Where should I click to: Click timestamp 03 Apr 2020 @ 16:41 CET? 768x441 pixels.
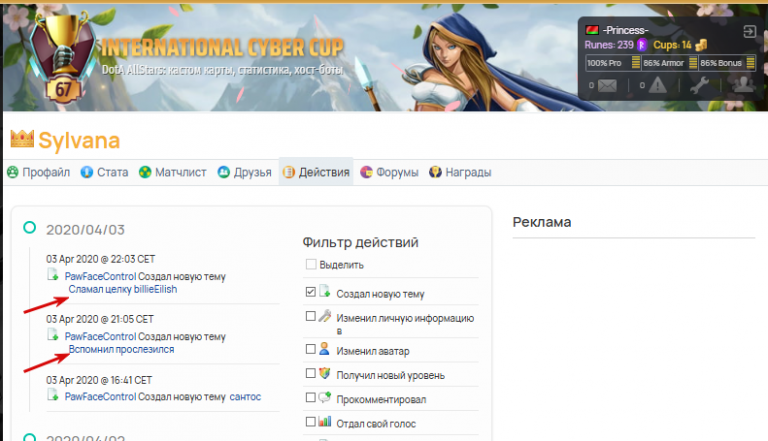point(99,380)
